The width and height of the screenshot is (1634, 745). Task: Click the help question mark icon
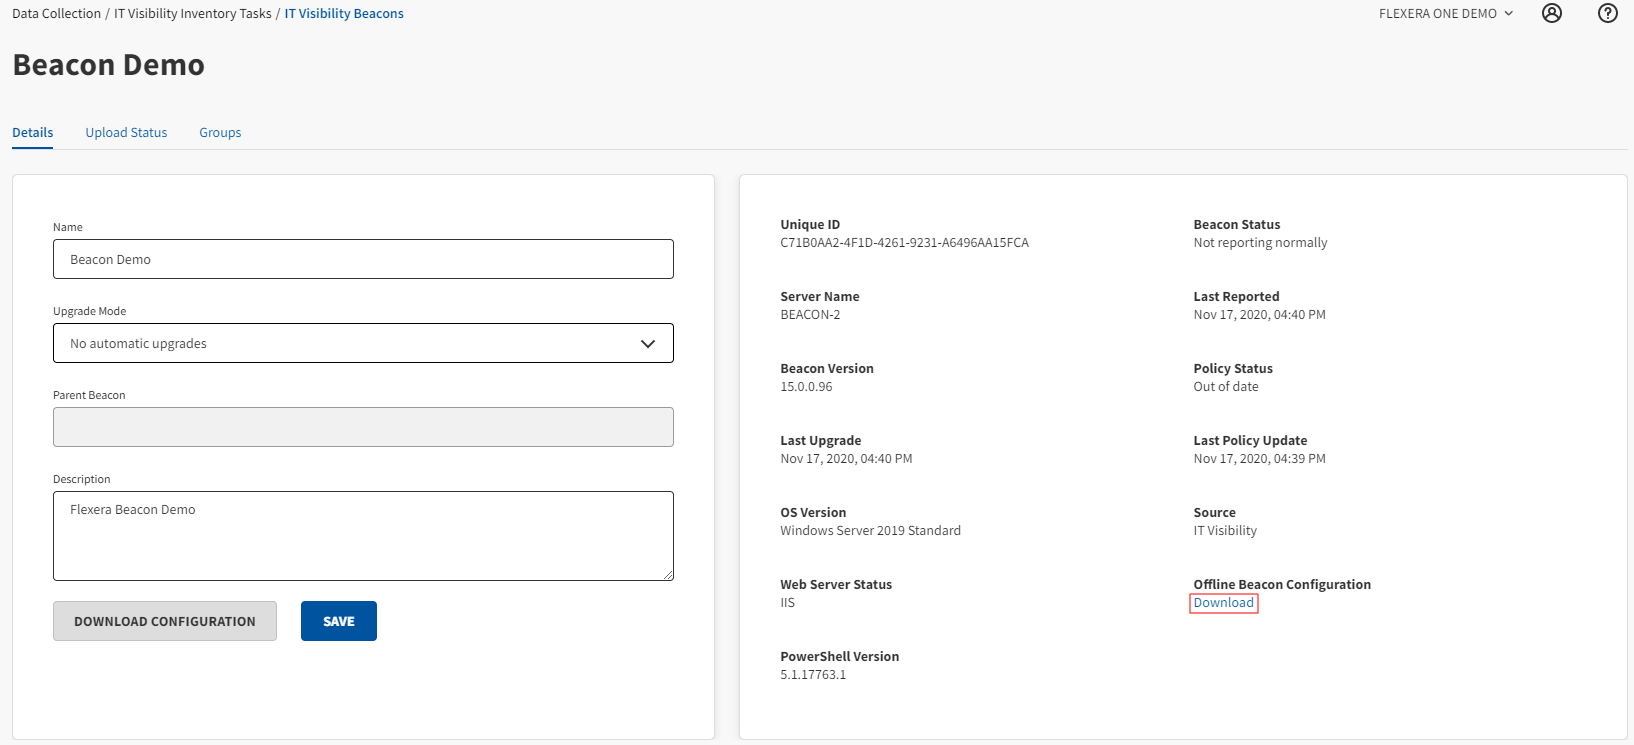pos(1607,13)
